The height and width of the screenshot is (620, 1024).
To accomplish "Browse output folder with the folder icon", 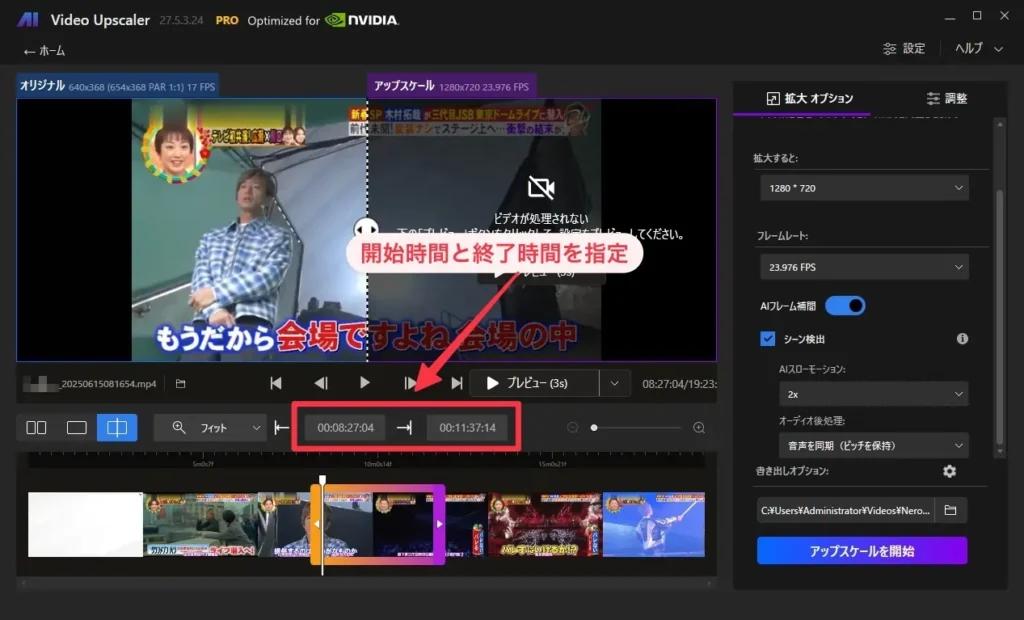I will coord(950,510).
